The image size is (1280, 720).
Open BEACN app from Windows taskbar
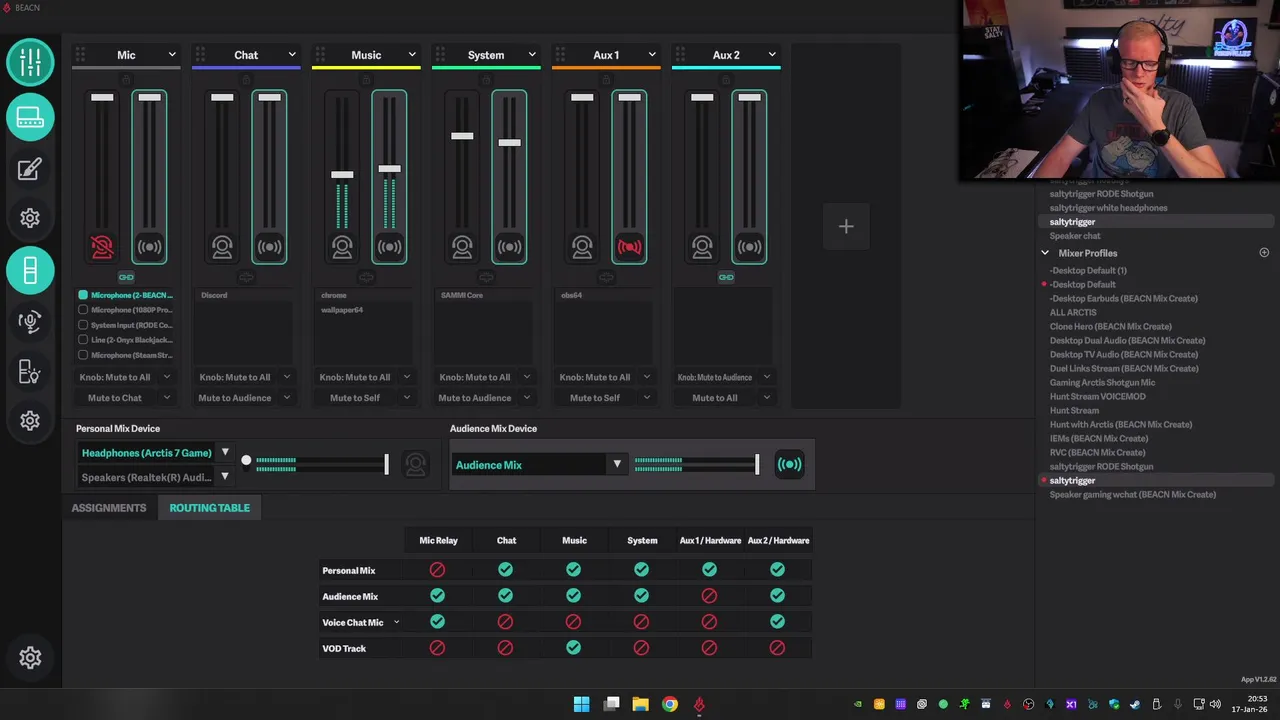(699, 704)
